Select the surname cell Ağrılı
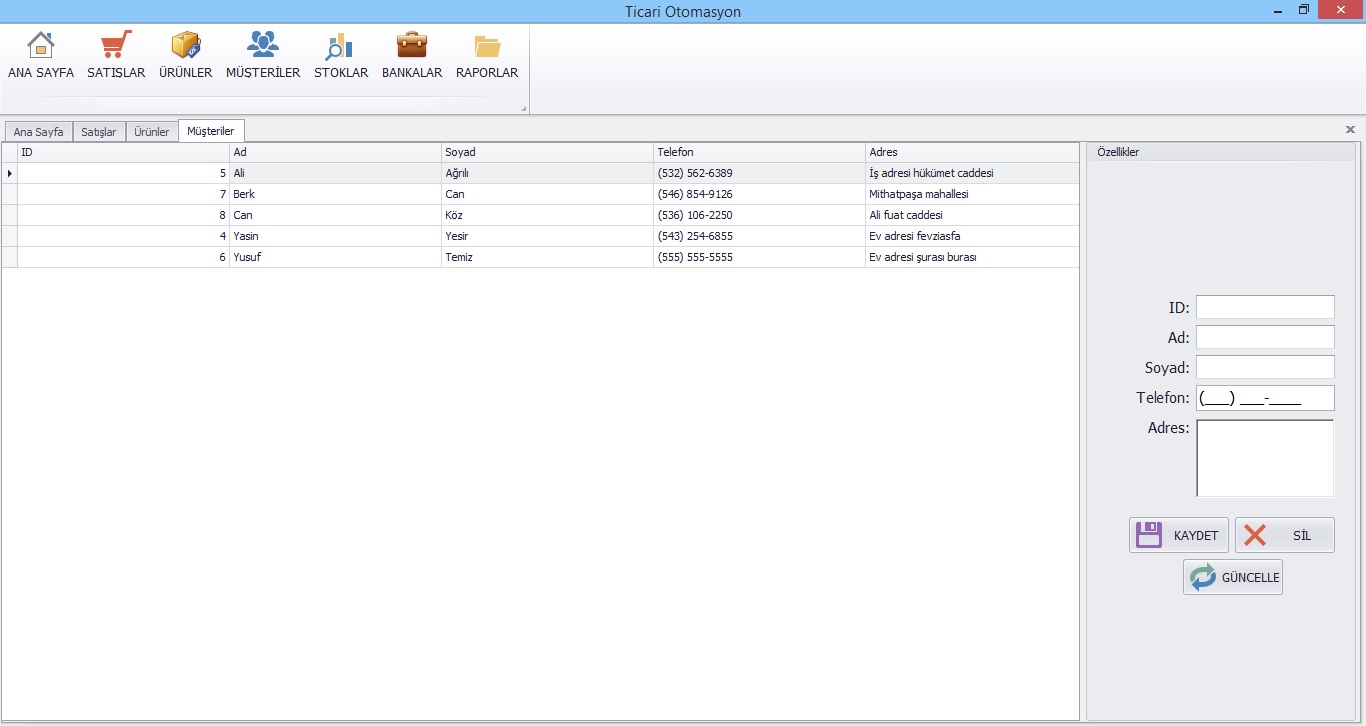This screenshot has height=726, width=1366. (x=548, y=173)
